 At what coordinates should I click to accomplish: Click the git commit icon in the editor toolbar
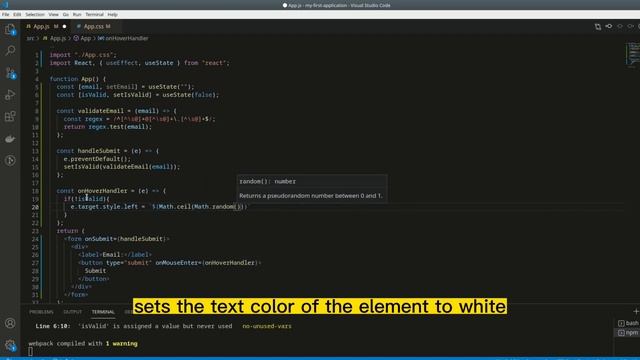[609, 27]
